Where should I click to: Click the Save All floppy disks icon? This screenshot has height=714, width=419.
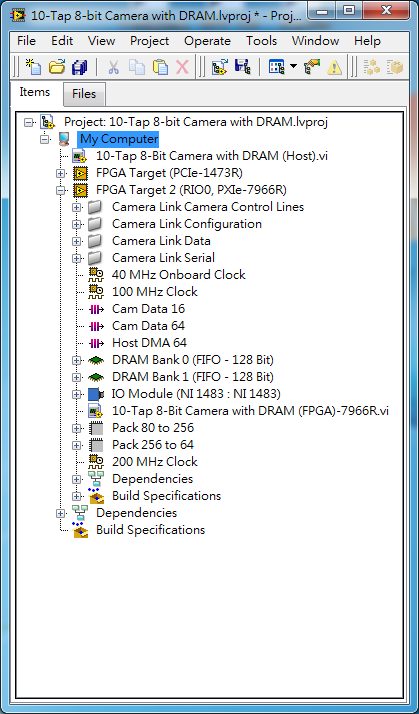[79, 67]
